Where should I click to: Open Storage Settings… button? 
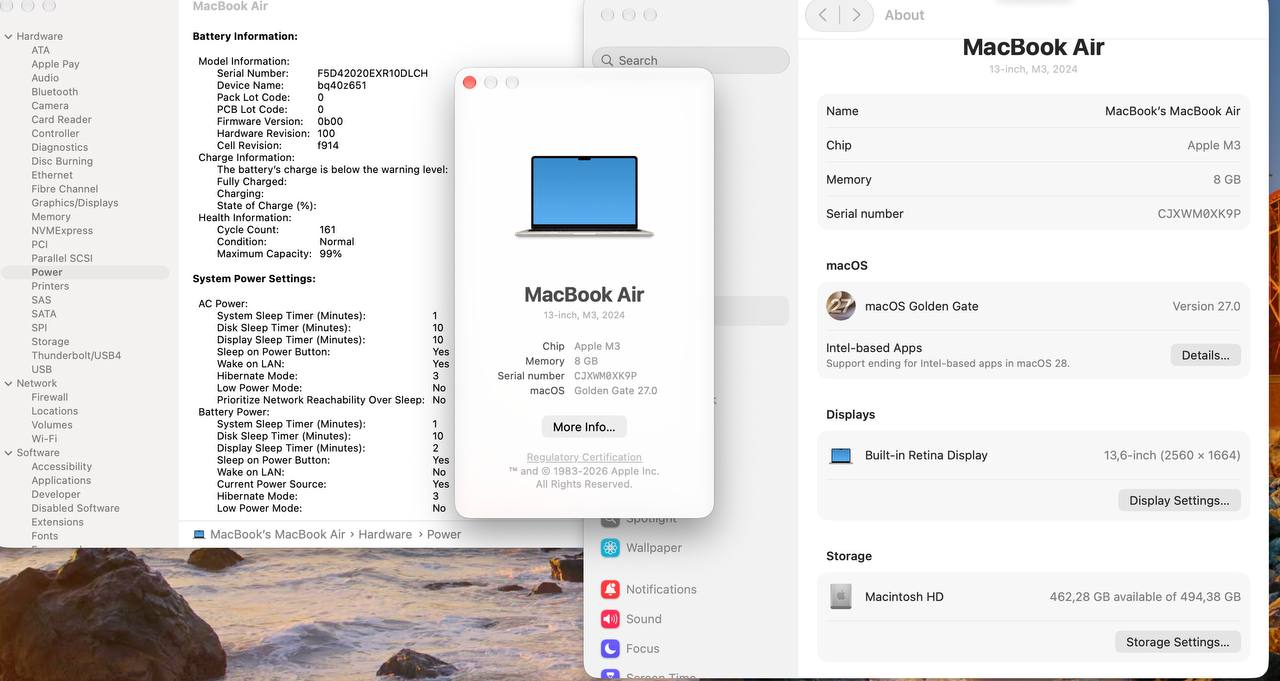pyautogui.click(x=1177, y=642)
